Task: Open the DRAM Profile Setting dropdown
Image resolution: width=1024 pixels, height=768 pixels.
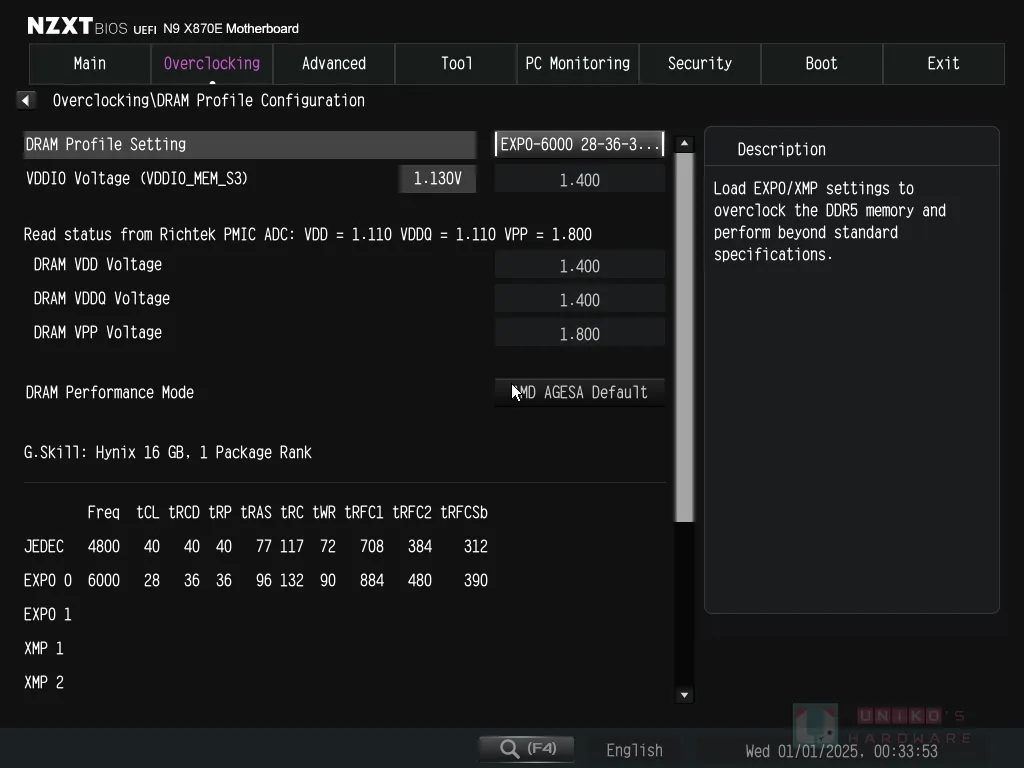Action: (580, 144)
